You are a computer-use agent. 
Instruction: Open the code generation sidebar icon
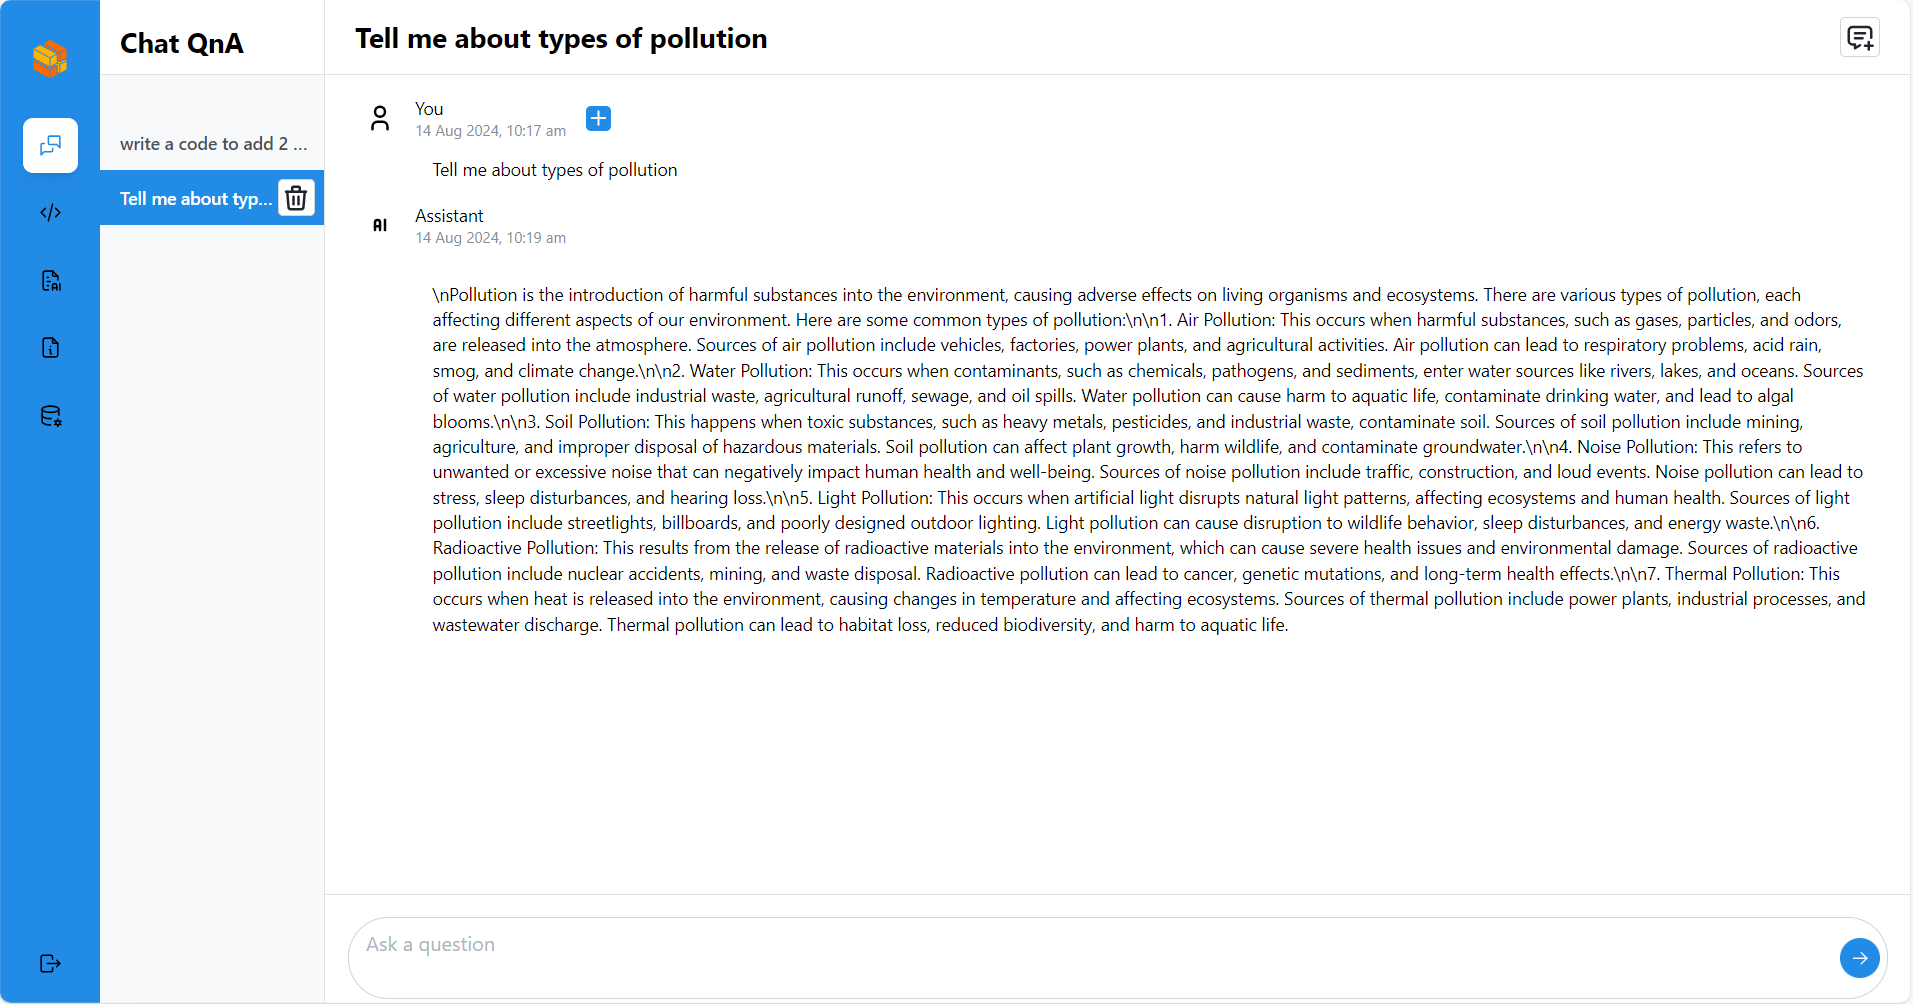pyautogui.click(x=50, y=213)
